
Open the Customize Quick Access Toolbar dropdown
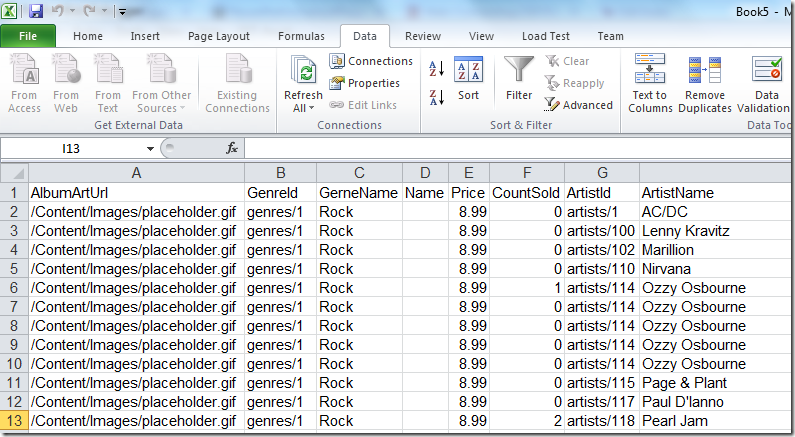122,11
